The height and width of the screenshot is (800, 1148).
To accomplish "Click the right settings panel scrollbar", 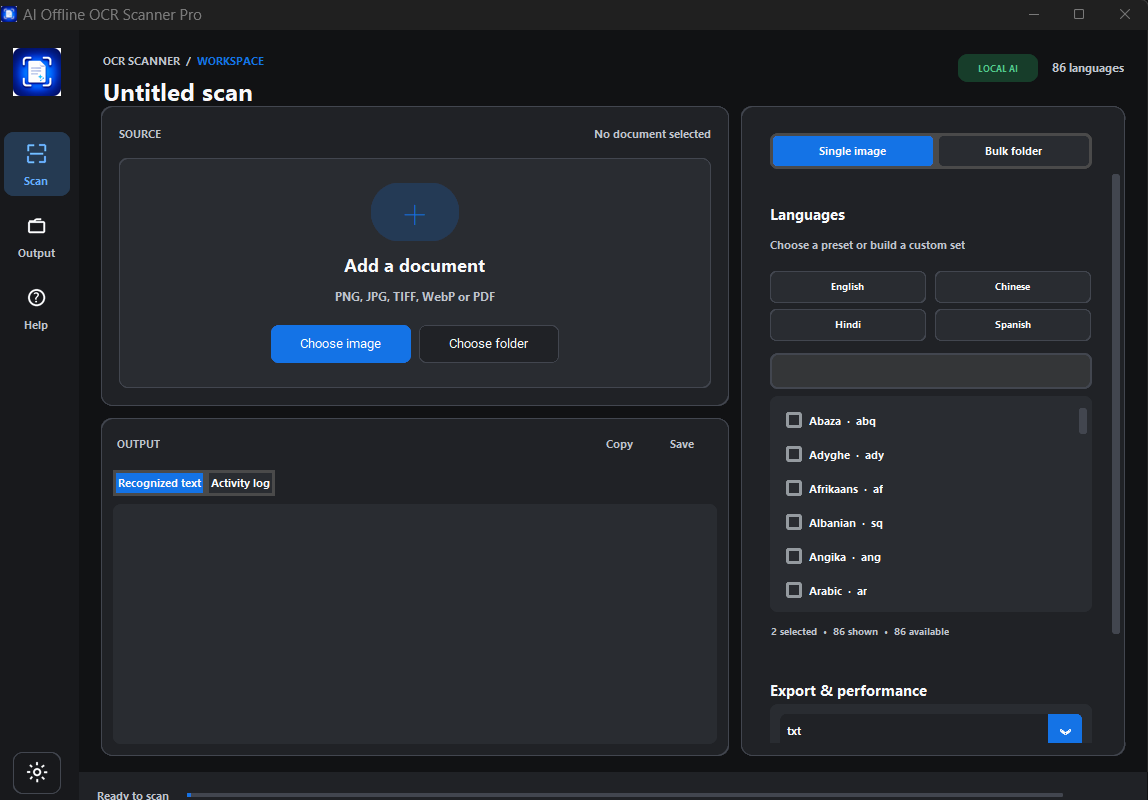I will point(1116,404).
